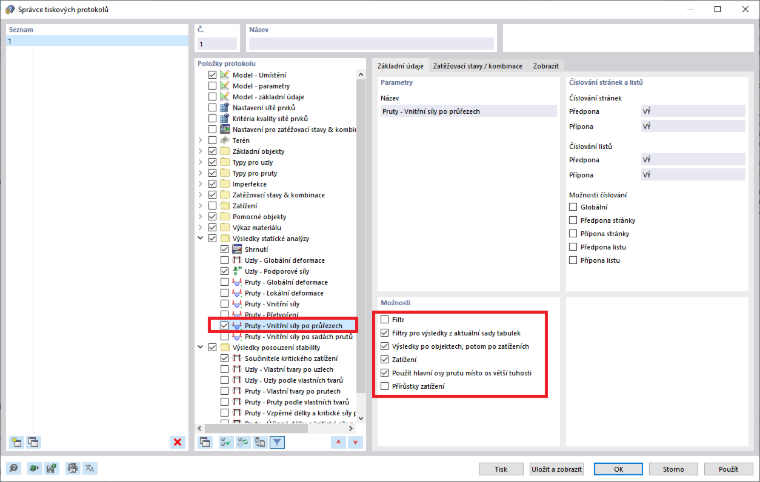This screenshot has width=760, height=482.
Task: Click the protocol tree horizontal scrollbar
Action: coord(257,429)
